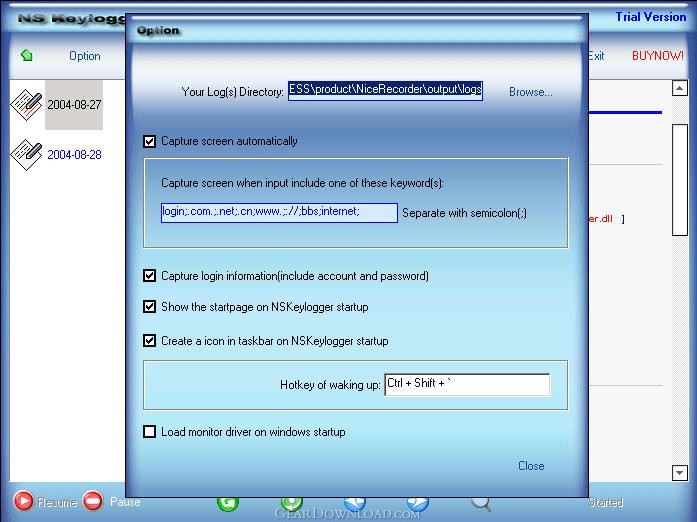Click the vertical scrollbar thumb
The width and height of the screenshot is (697, 522).
[680, 180]
